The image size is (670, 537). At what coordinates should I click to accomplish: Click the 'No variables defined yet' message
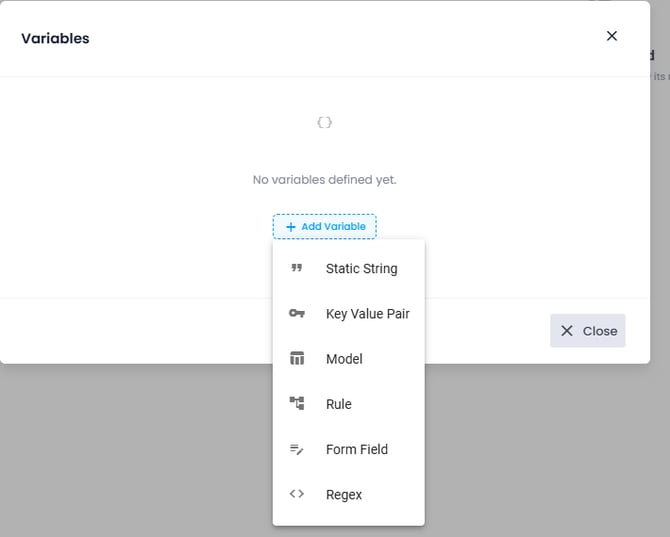[x=324, y=180]
